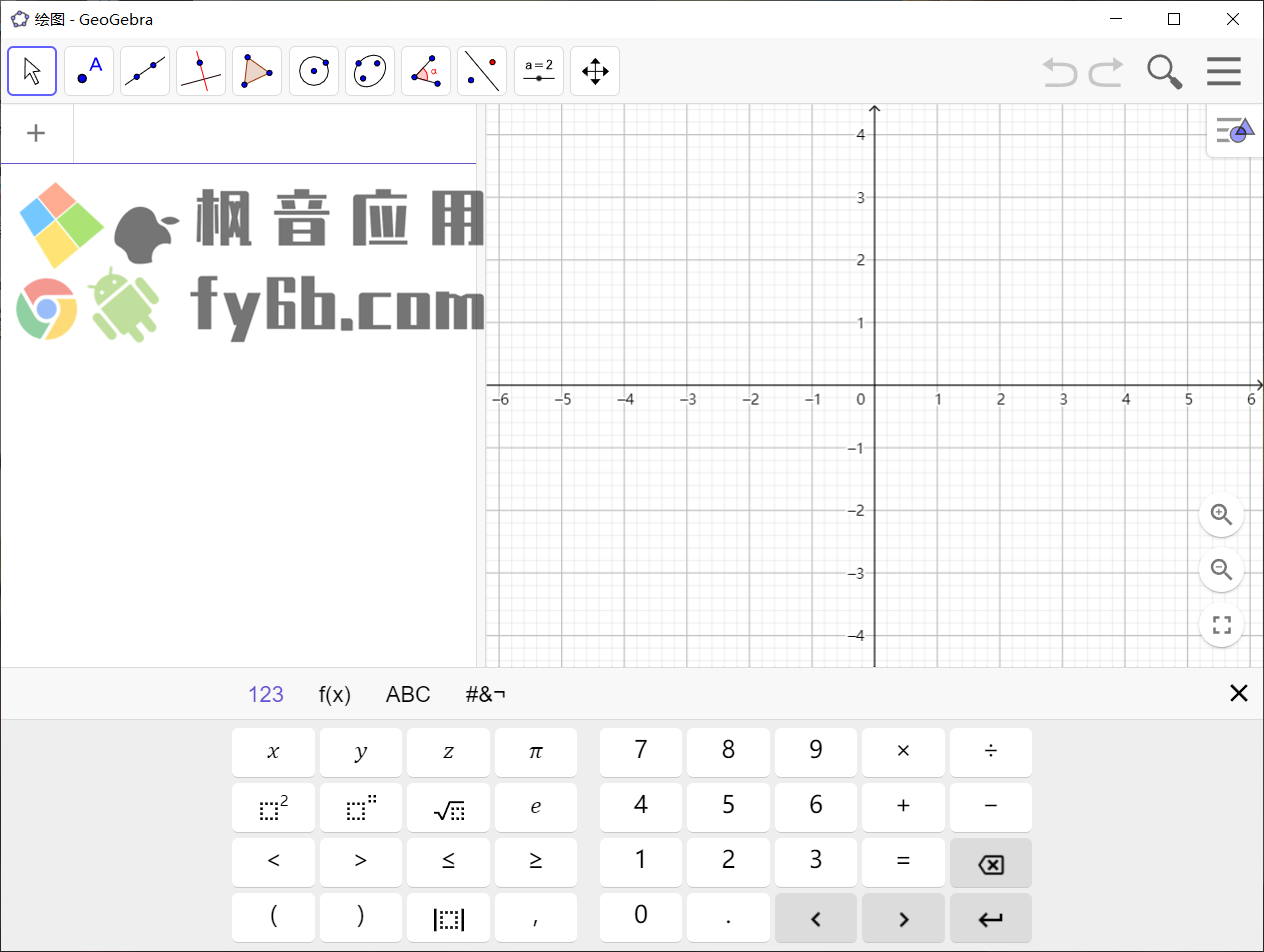Select the Reflect about Line tool
The height and width of the screenshot is (952, 1264).
click(482, 71)
